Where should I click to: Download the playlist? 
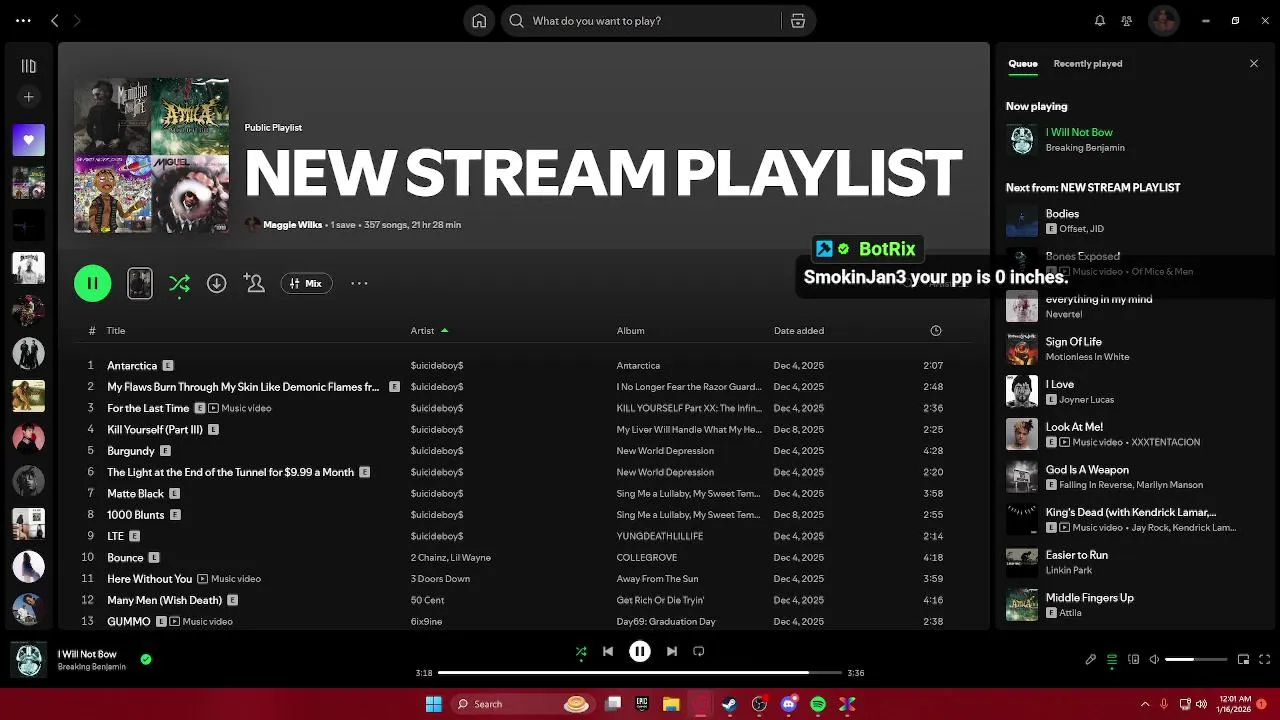tap(216, 283)
